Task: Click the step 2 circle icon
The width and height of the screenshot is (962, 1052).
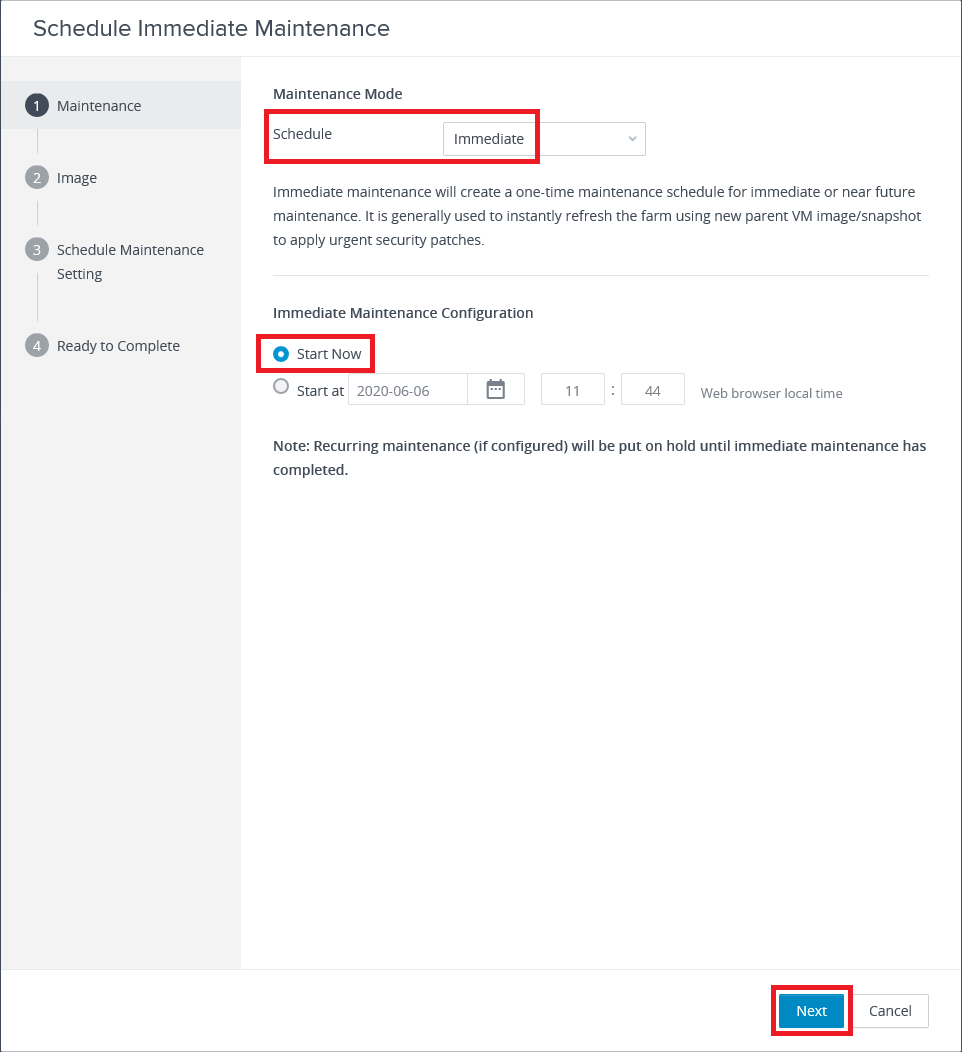Action: [37, 177]
